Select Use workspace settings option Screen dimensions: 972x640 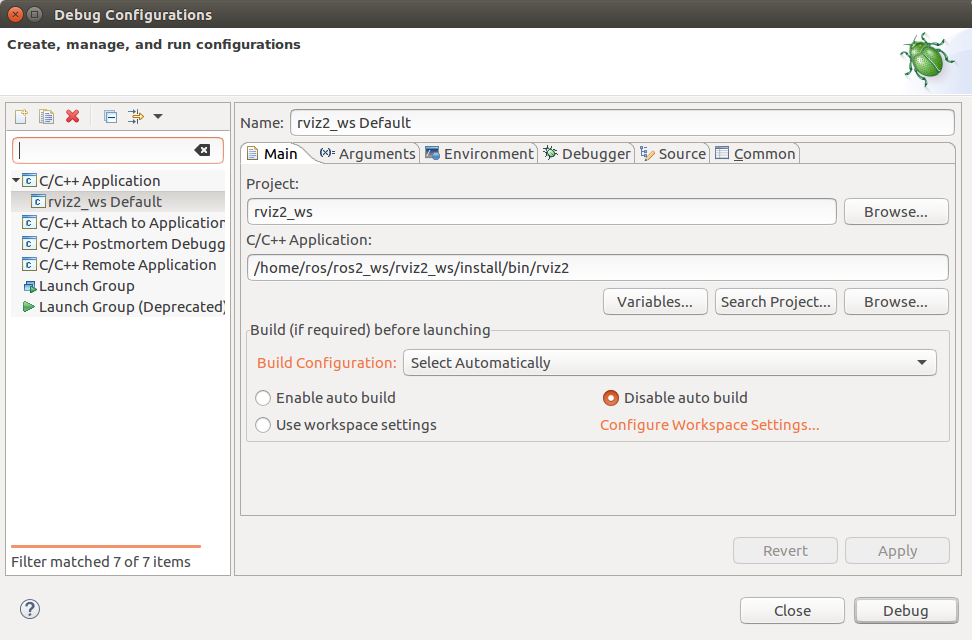pos(263,425)
